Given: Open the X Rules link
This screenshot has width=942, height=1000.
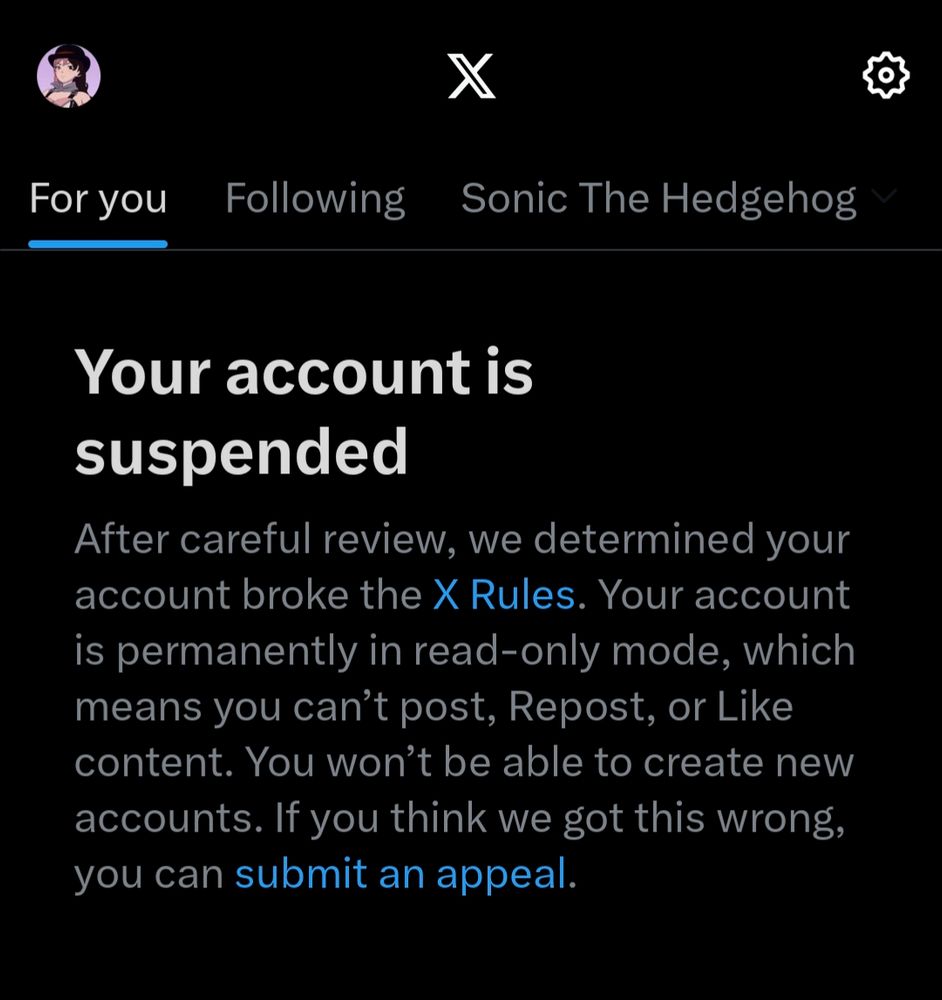Looking at the screenshot, I should point(503,595).
